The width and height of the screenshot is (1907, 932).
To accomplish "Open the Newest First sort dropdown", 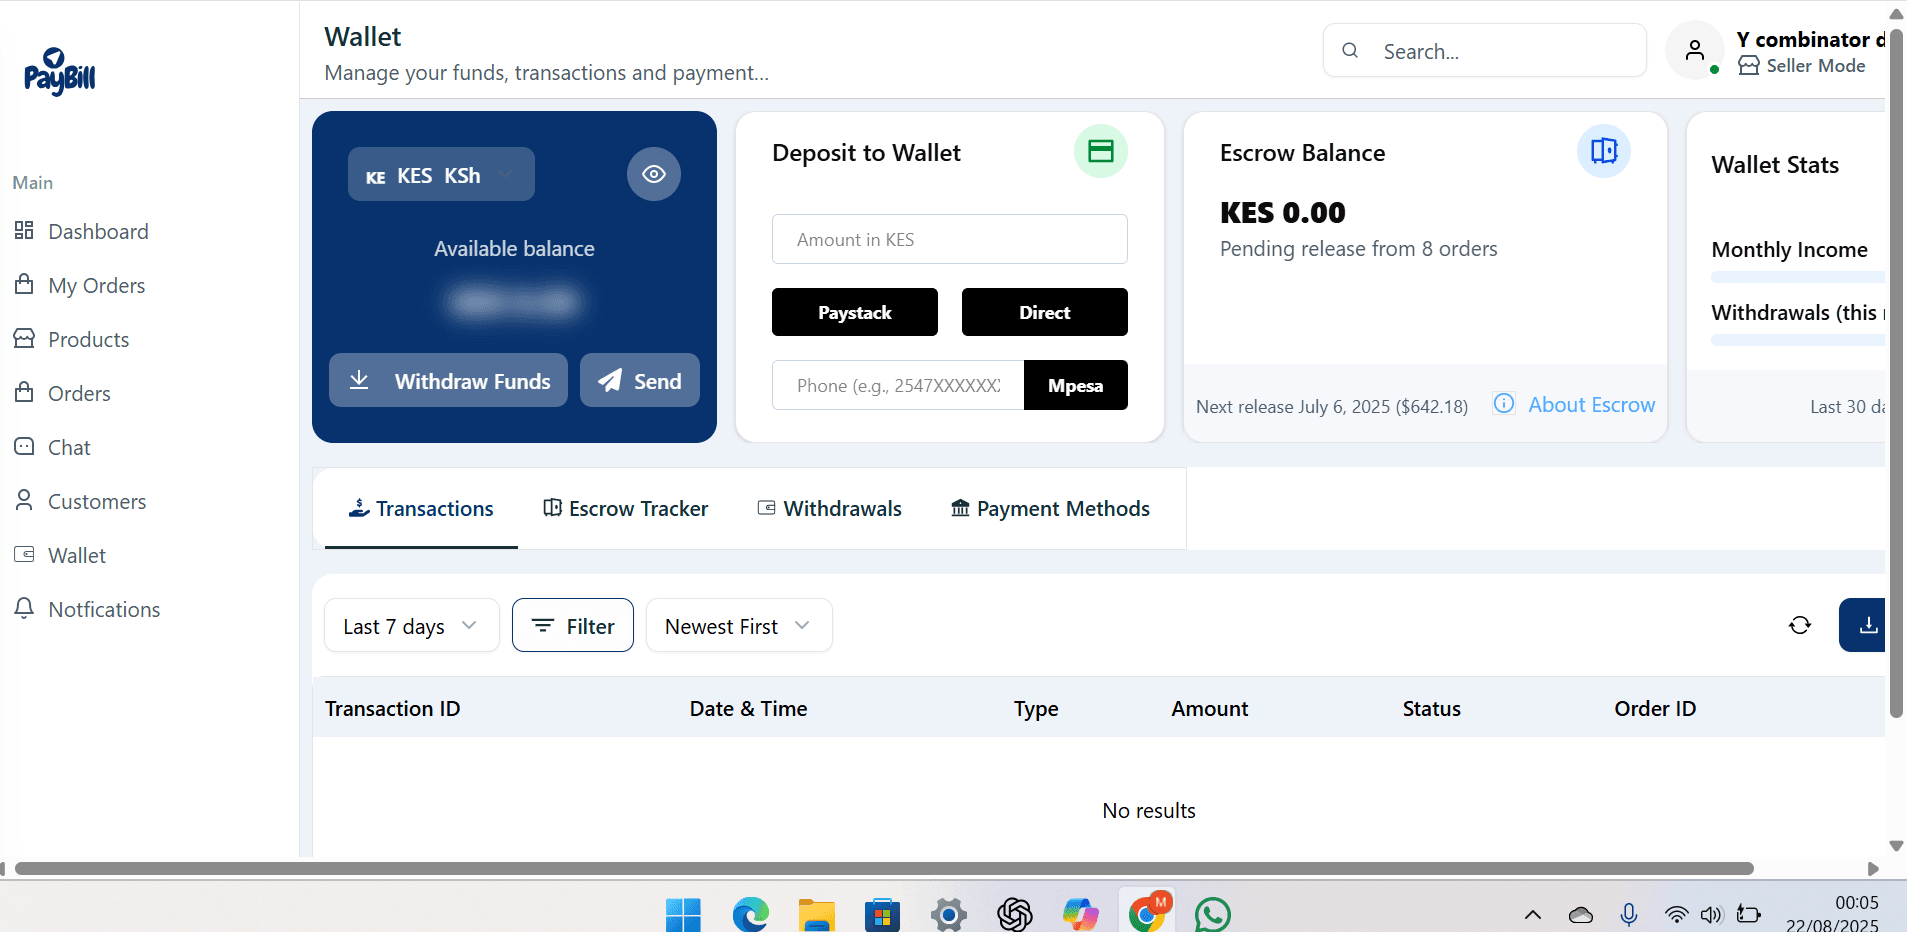I will point(739,625).
